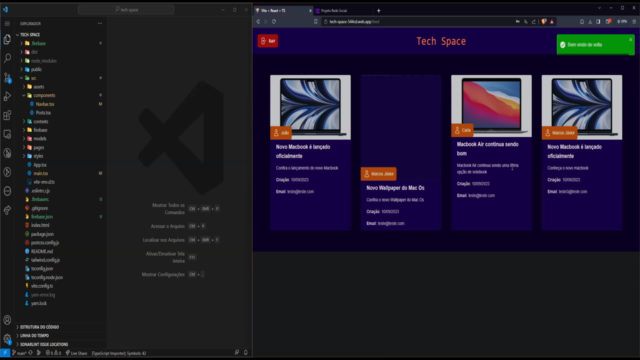Viewport: 640px width, 360px height.
Task: Click the red Sair logout button
Action: pos(268,41)
